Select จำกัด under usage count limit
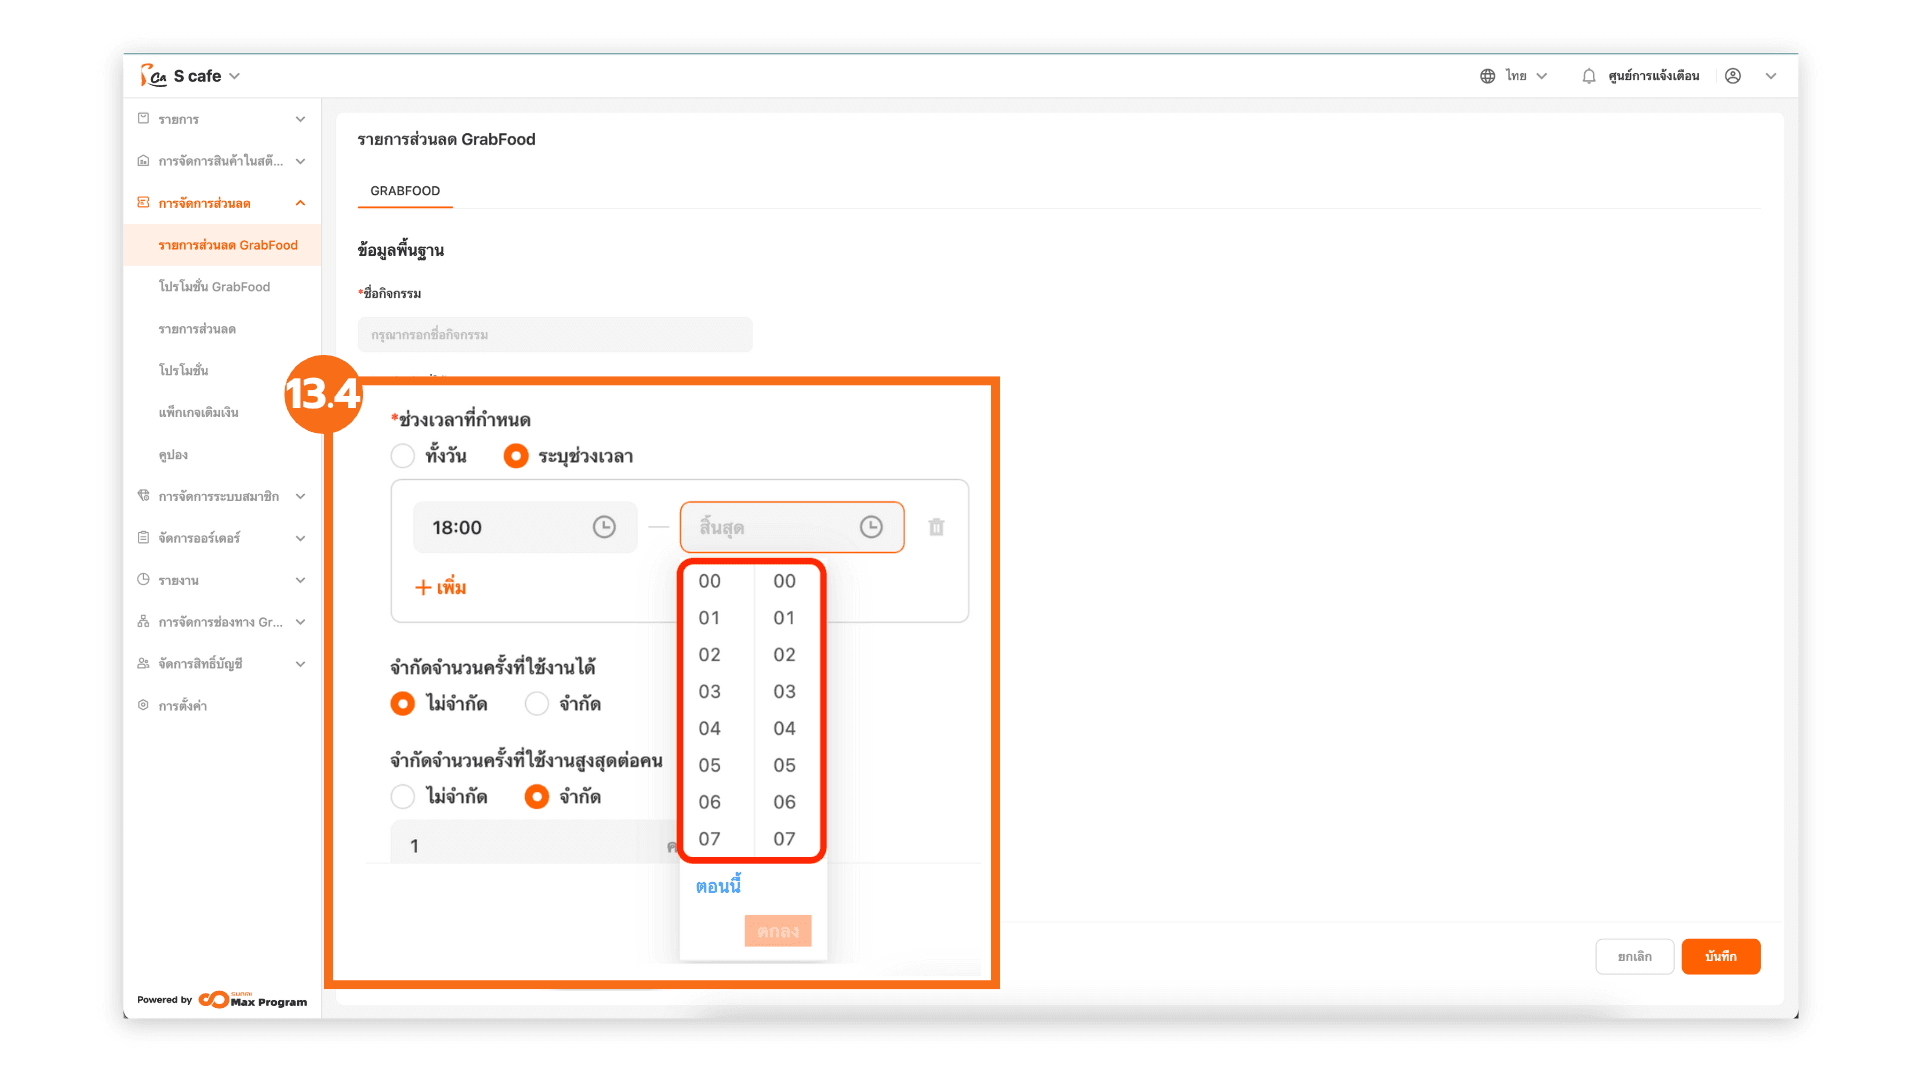This screenshot has width=1920, height=1080. pos(537,704)
